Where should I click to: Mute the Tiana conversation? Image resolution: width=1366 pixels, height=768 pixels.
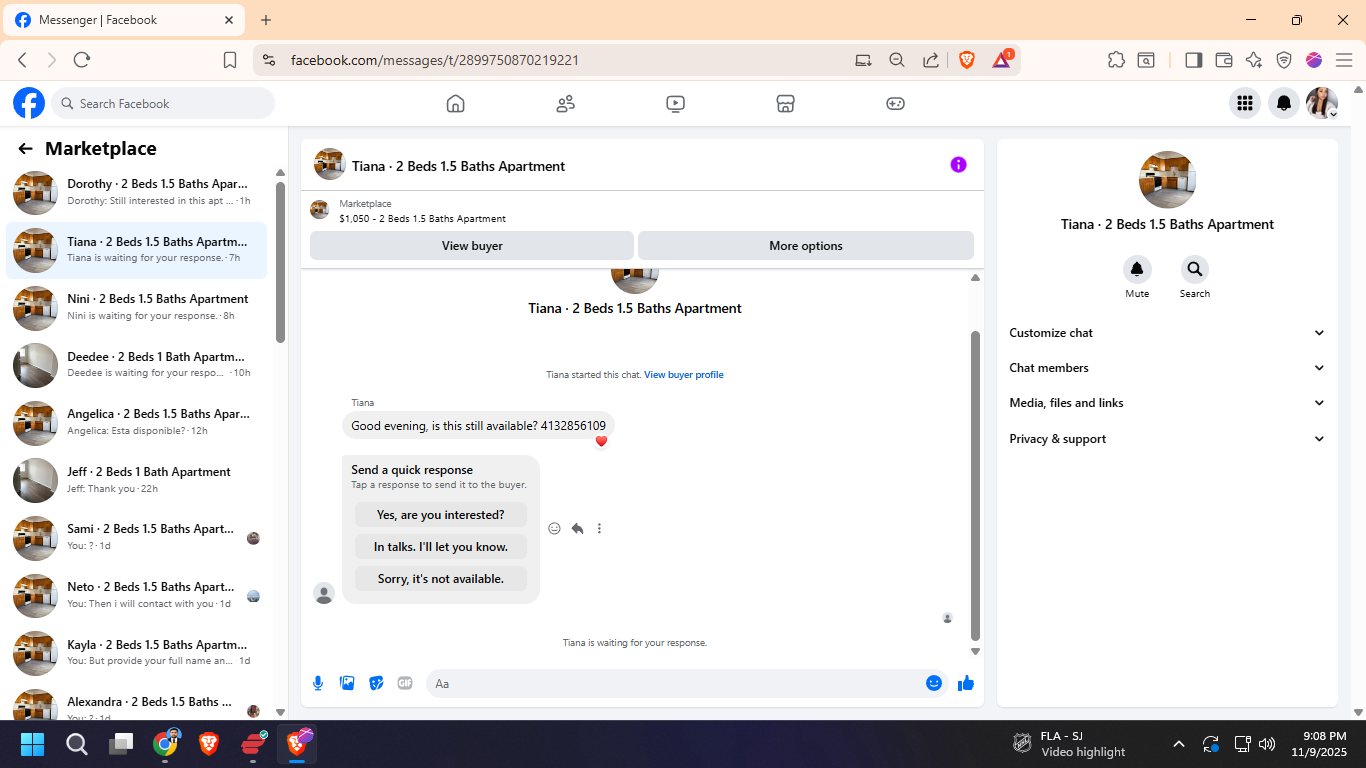pyautogui.click(x=1137, y=269)
